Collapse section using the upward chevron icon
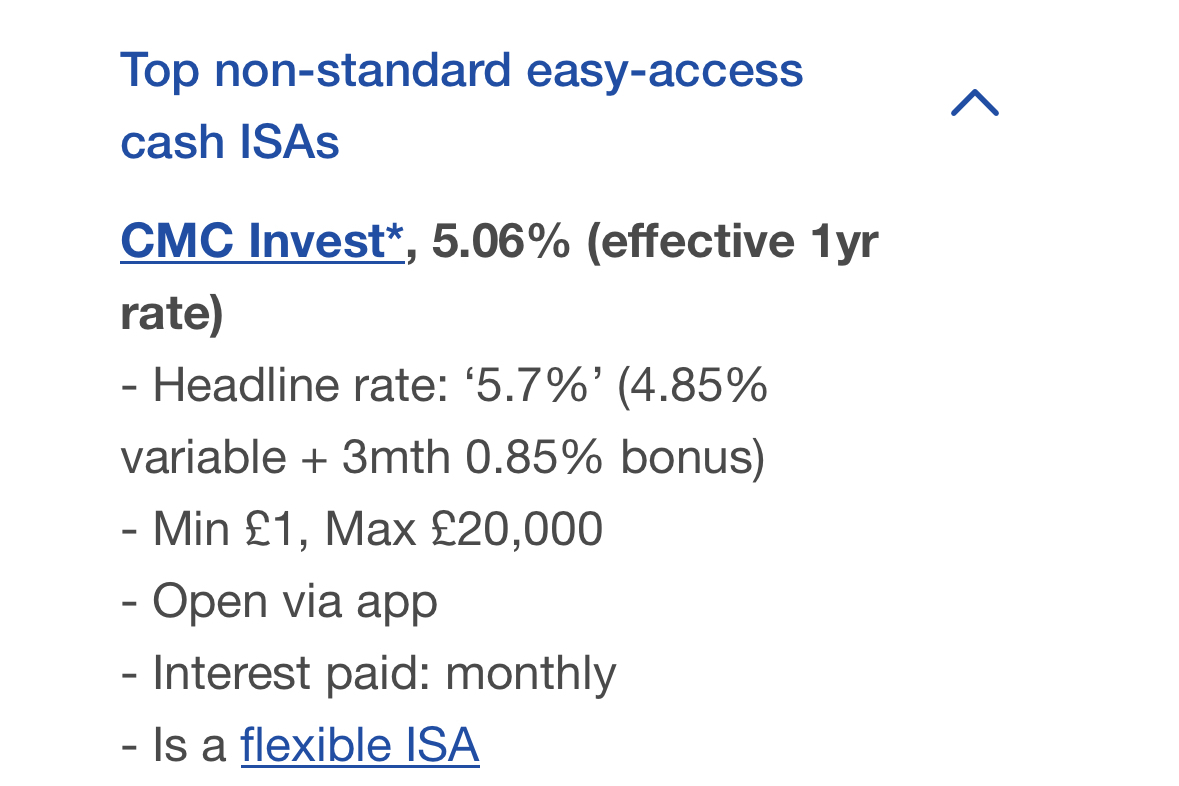The image size is (1179, 786). point(974,103)
